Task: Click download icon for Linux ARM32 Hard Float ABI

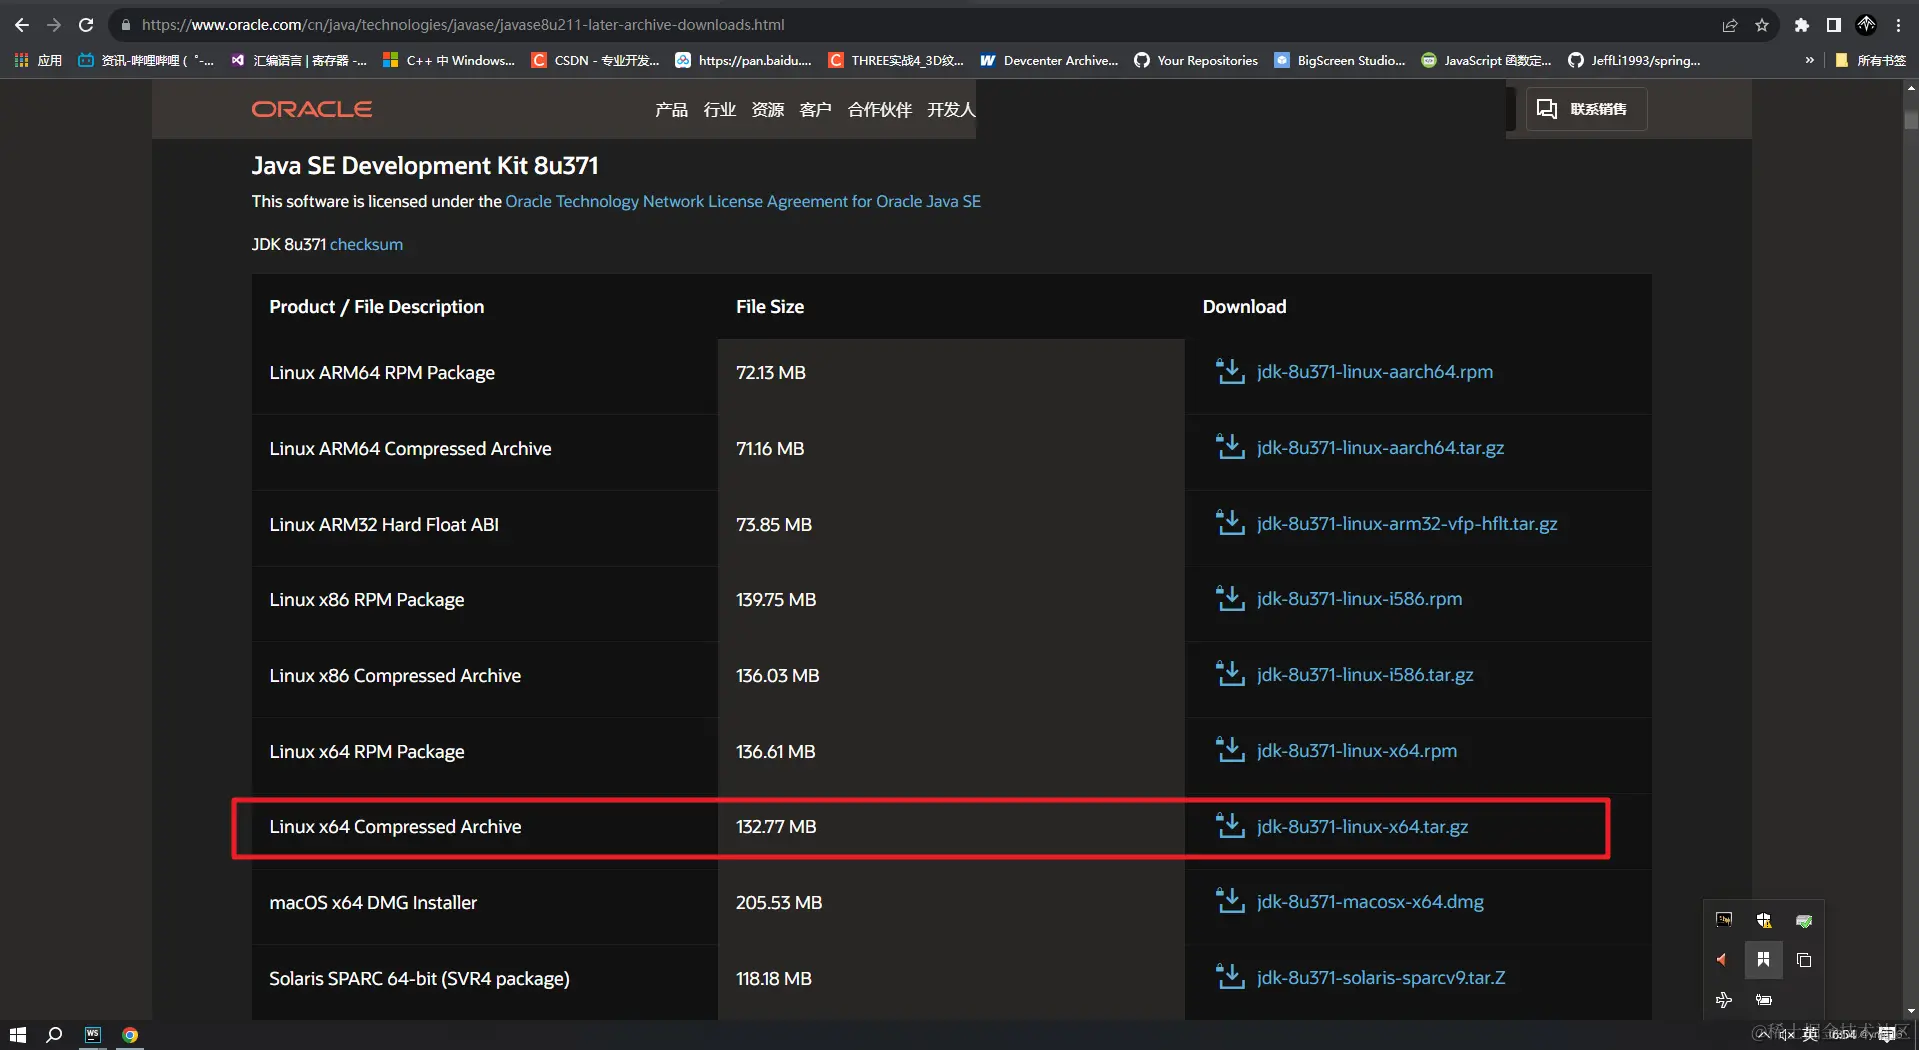Action: (x=1229, y=523)
